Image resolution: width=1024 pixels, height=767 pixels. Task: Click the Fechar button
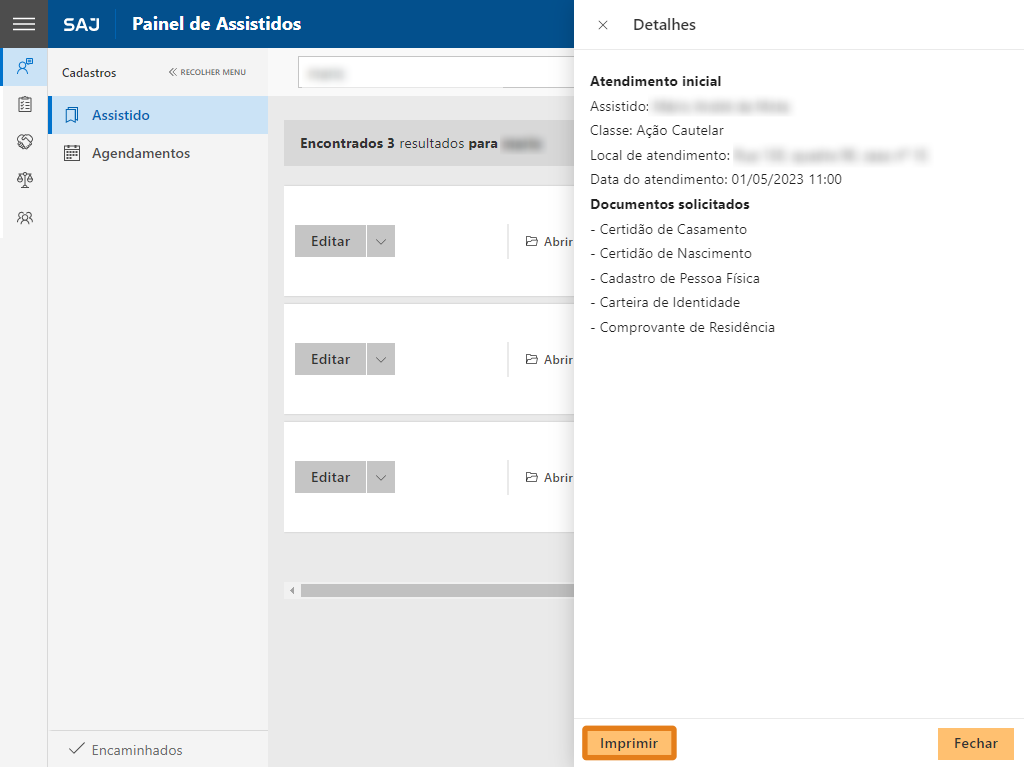tap(976, 743)
